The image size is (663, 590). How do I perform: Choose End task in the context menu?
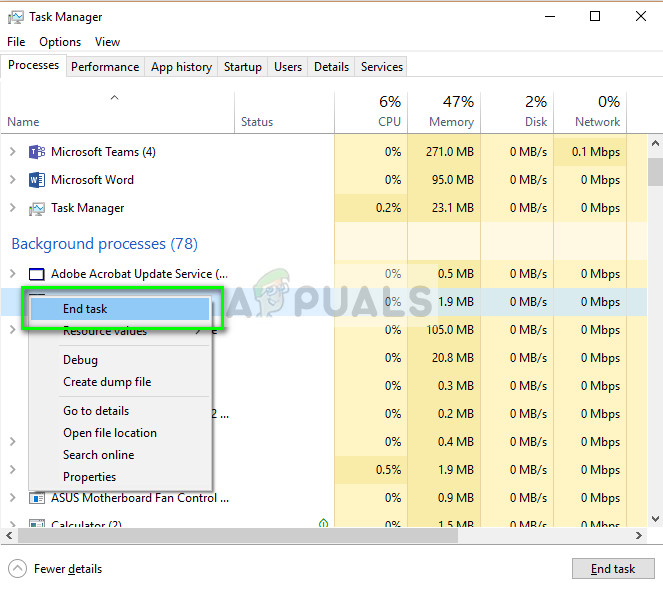[x=120, y=309]
